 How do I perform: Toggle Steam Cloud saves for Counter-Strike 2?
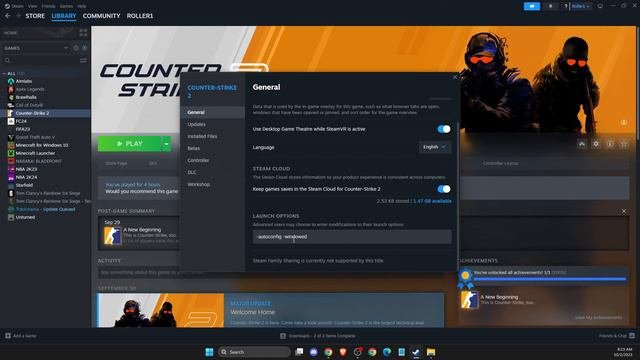click(444, 189)
